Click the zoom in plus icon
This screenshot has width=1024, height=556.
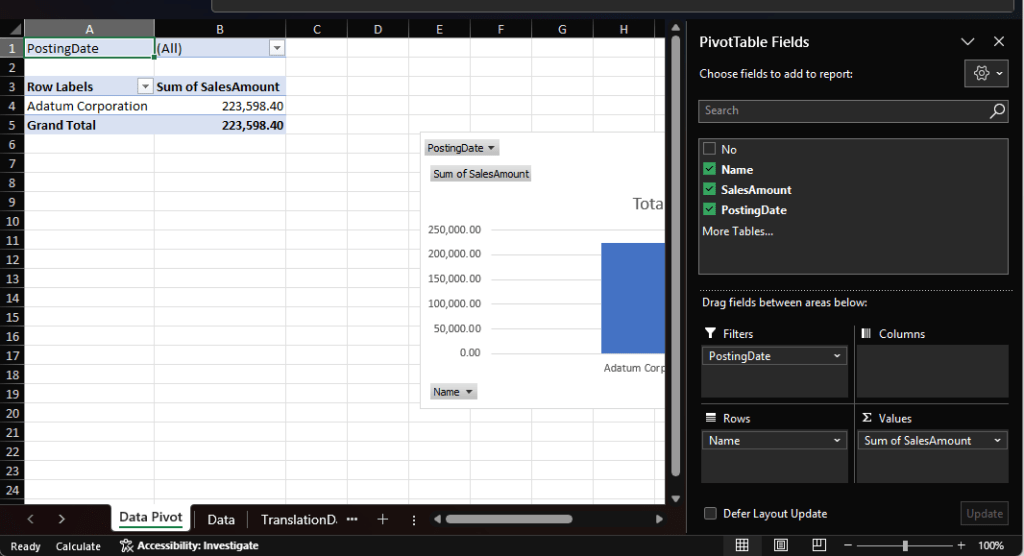(961, 545)
